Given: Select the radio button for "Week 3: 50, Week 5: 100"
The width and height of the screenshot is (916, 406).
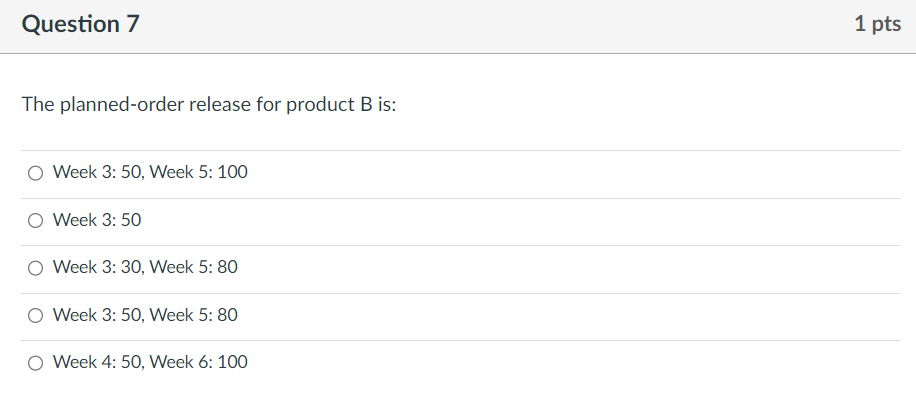Looking at the screenshot, I should tap(36, 173).
